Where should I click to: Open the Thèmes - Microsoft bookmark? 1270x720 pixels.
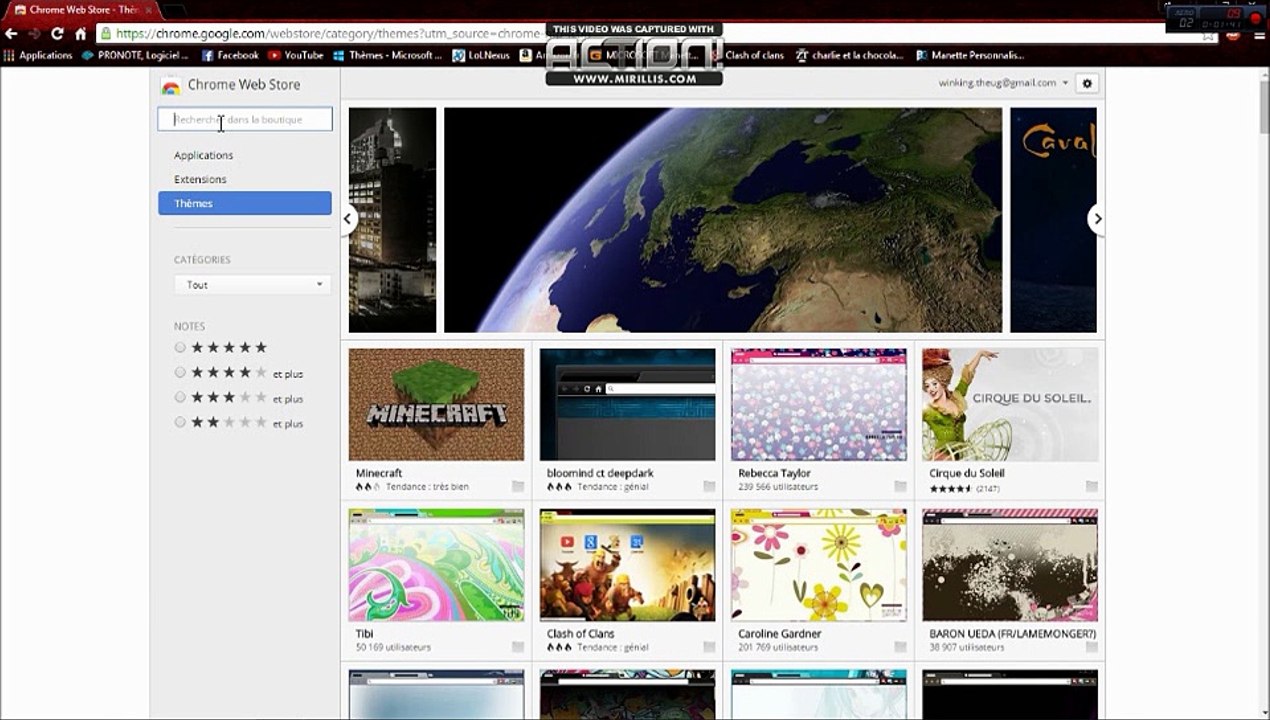(387, 55)
